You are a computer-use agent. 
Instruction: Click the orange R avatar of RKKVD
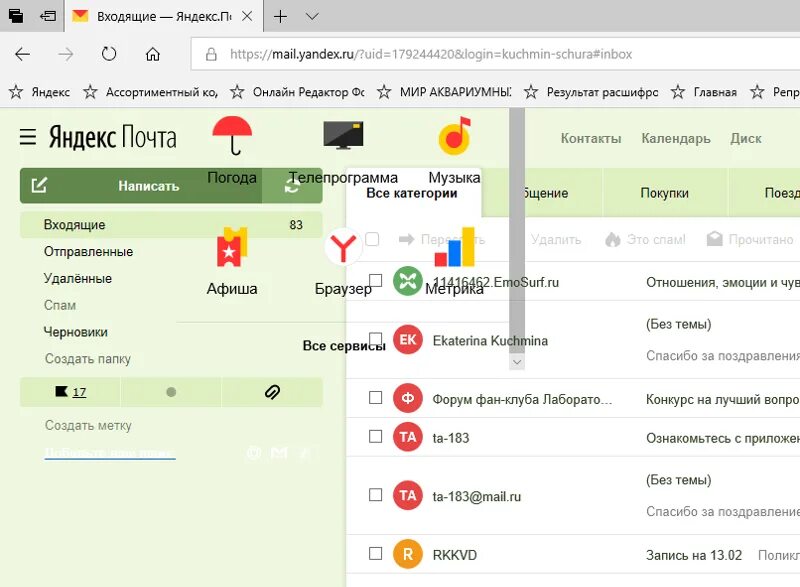[408, 554]
